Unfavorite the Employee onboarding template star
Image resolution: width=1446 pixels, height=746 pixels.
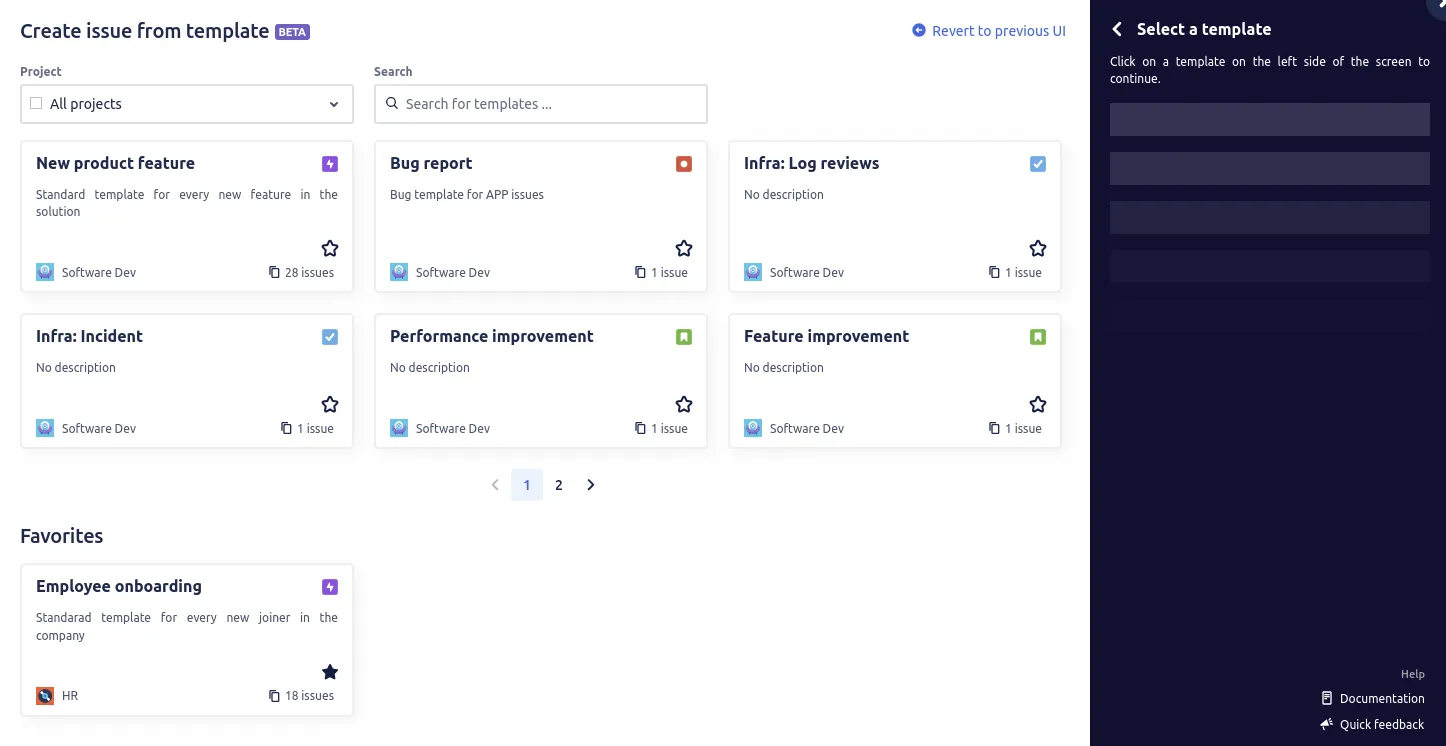click(330, 672)
